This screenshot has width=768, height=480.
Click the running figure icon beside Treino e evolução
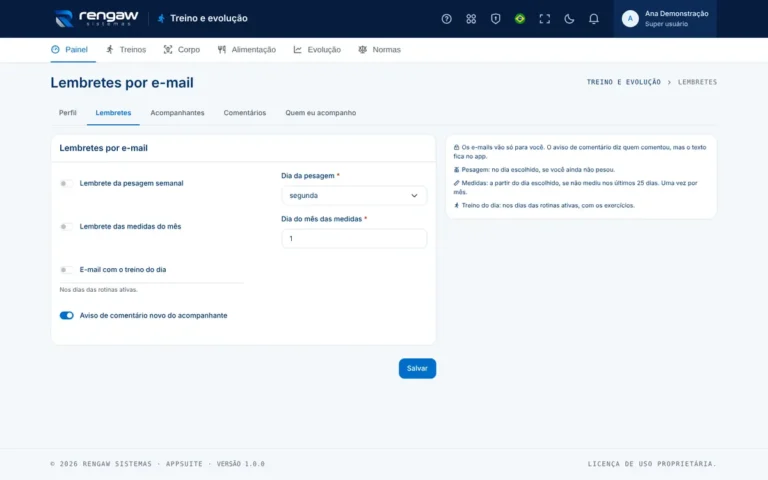(161, 19)
